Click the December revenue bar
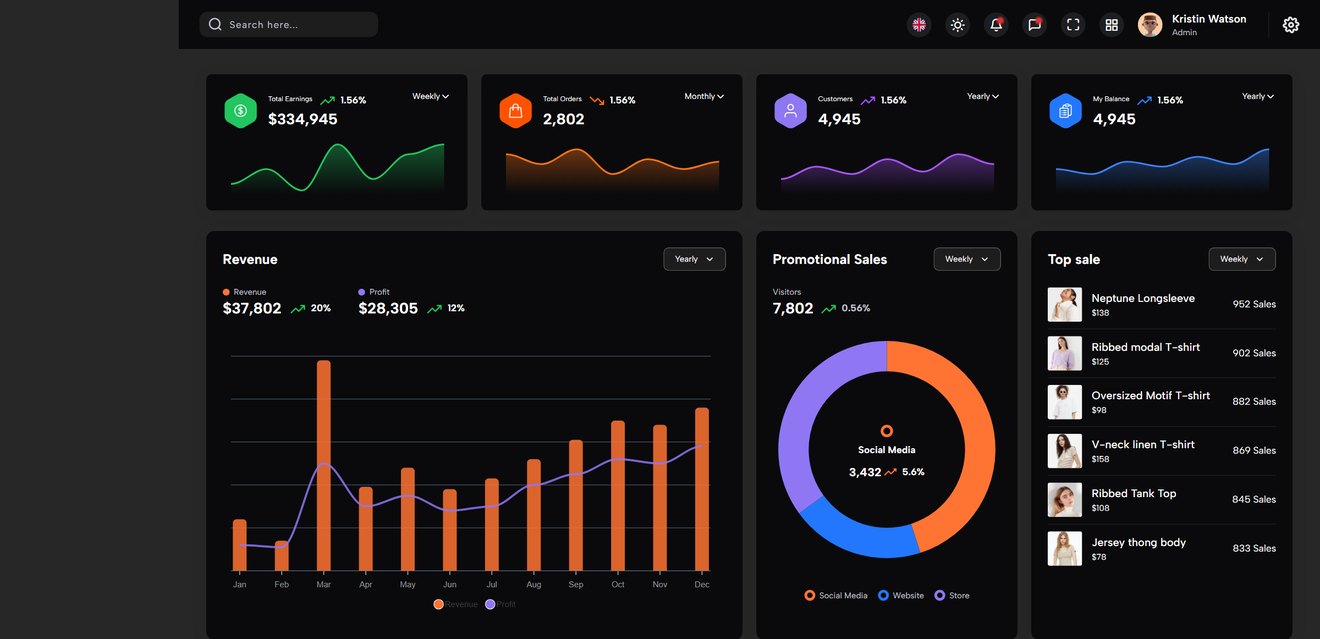The height and width of the screenshot is (639, 1320). point(702,489)
